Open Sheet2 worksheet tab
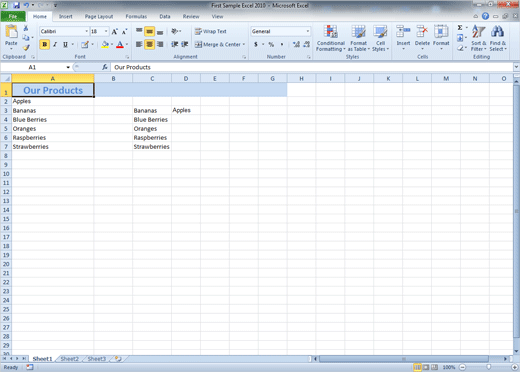 (70, 359)
